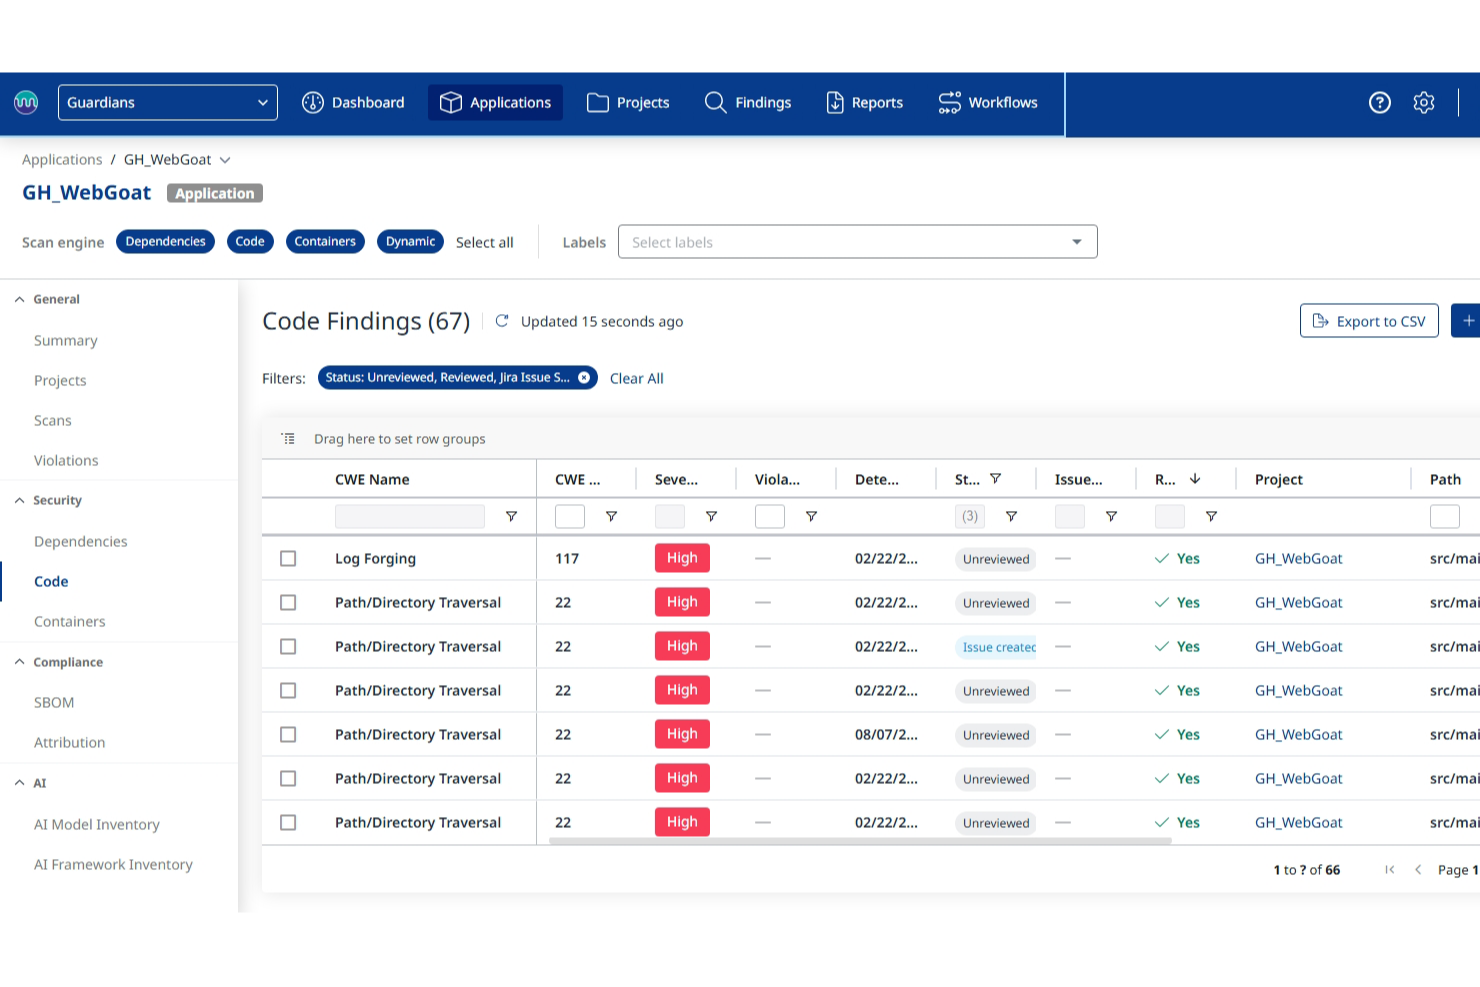Click the row groups icon above the table
The image size is (1480, 987).
coord(288,438)
